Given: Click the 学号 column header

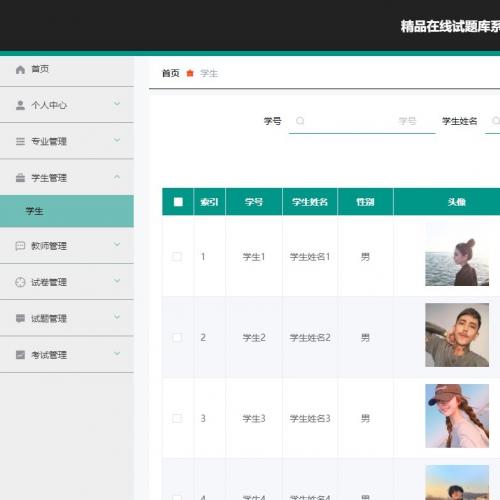Looking at the screenshot, I should click(254, 202).
